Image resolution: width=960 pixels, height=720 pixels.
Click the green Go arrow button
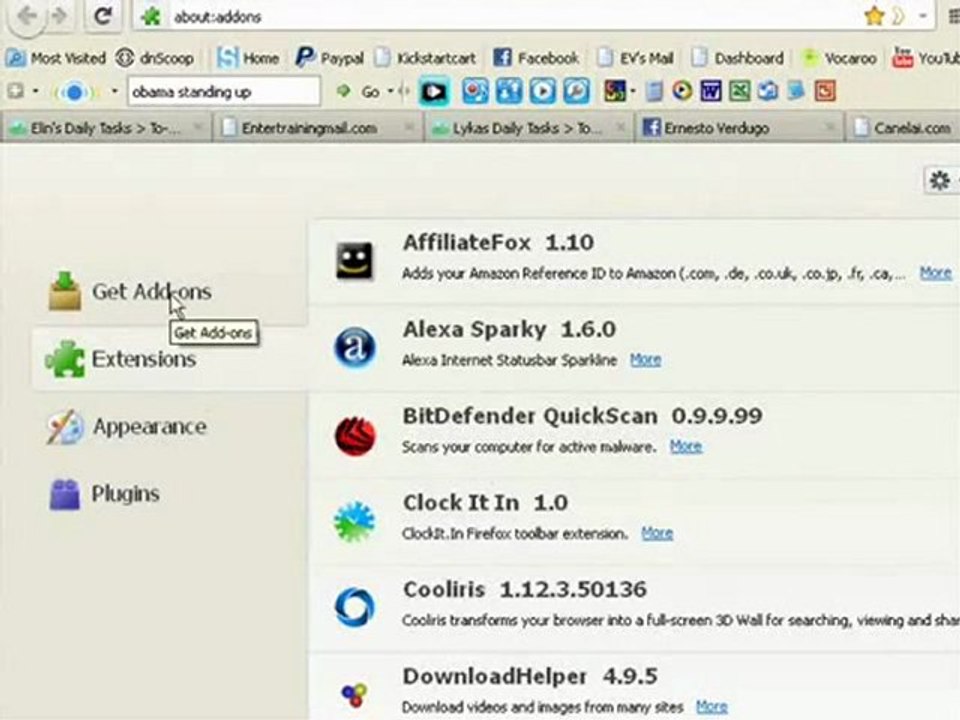click(x=344, y=92)
